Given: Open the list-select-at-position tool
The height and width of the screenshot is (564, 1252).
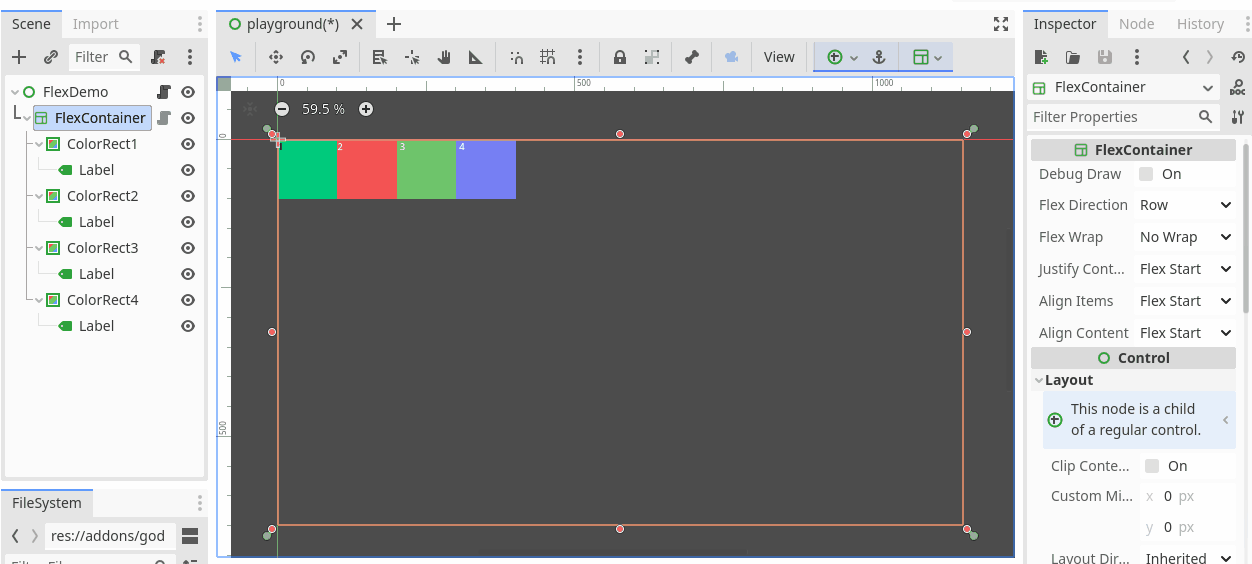Looking at the screenshot, I should 380,57.
